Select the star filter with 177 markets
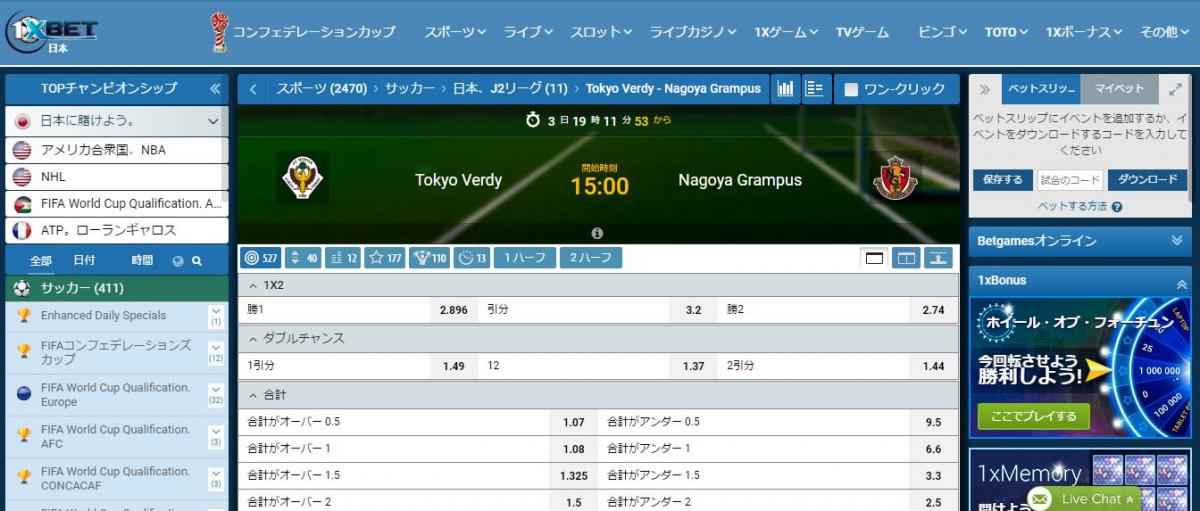 tap(384, 258)
